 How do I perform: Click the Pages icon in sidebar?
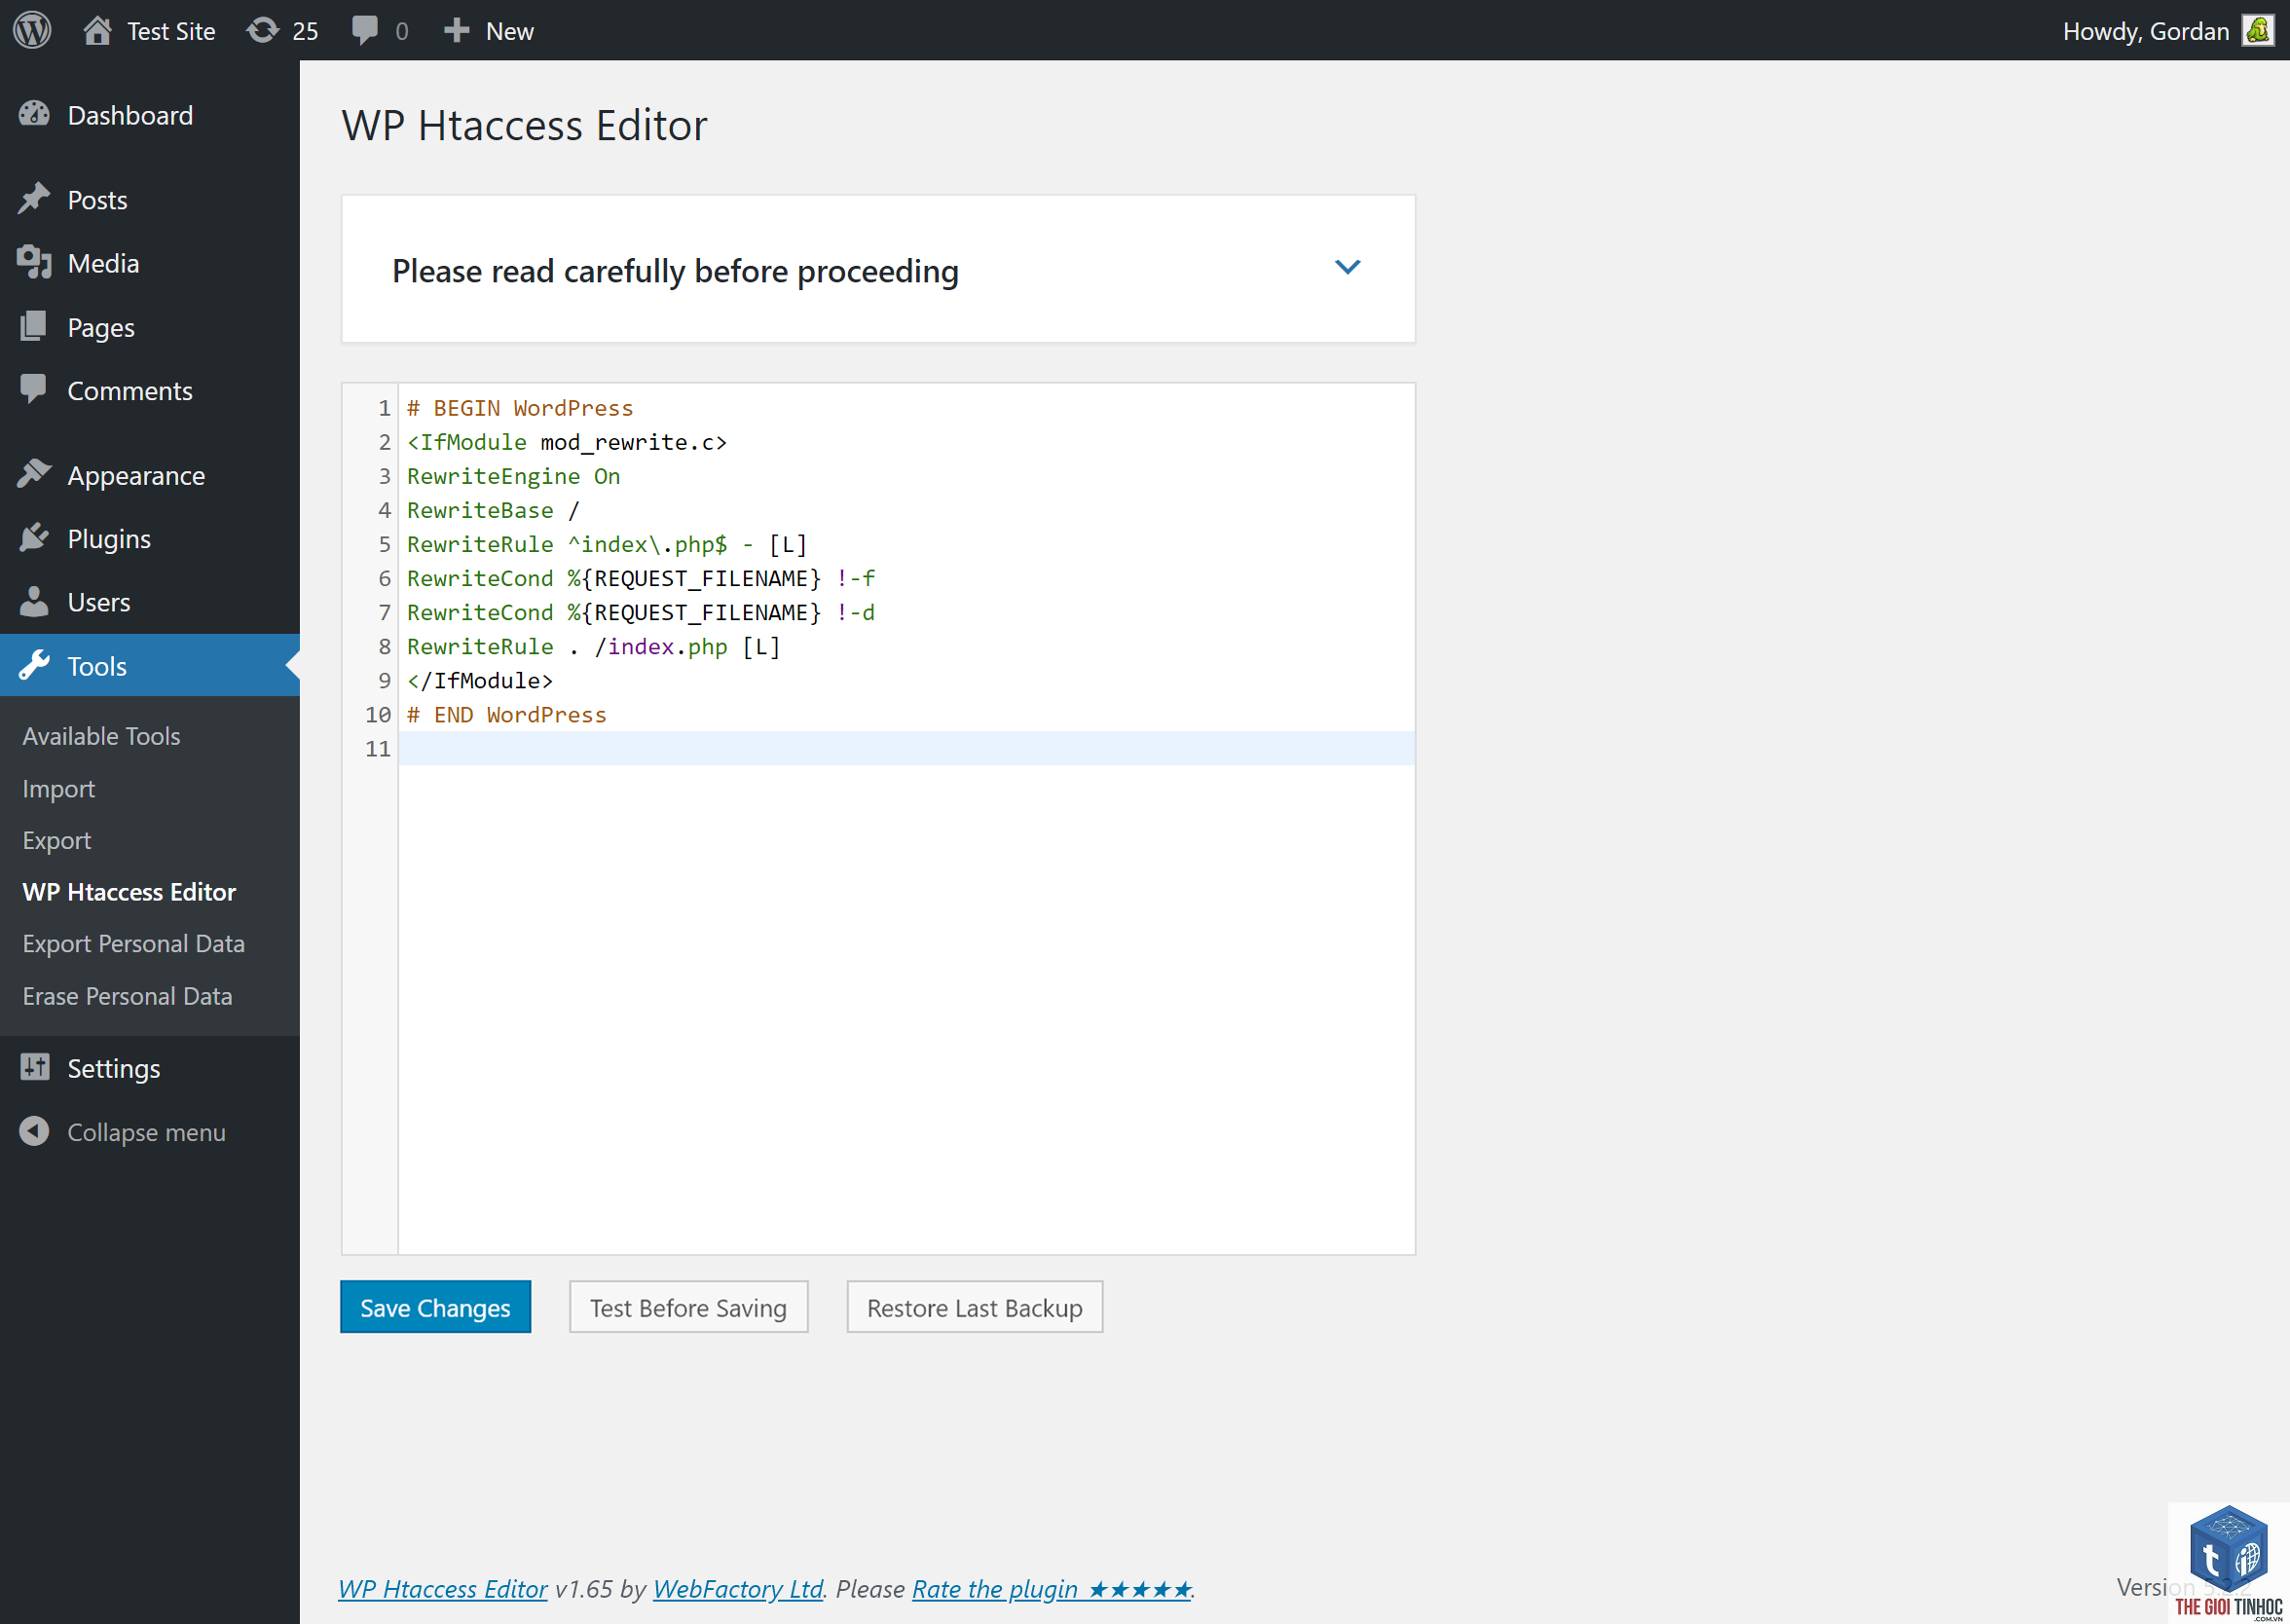[34, 326]
